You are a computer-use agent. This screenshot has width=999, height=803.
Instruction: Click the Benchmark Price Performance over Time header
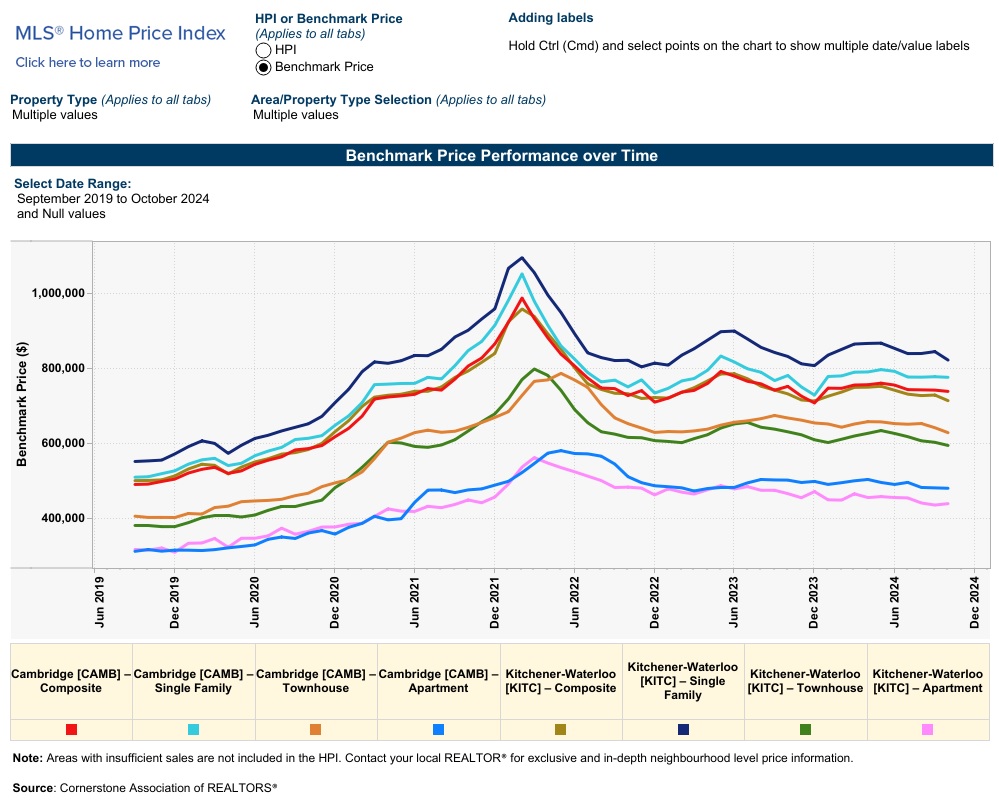pyautogui.click(x=501, y=156)
